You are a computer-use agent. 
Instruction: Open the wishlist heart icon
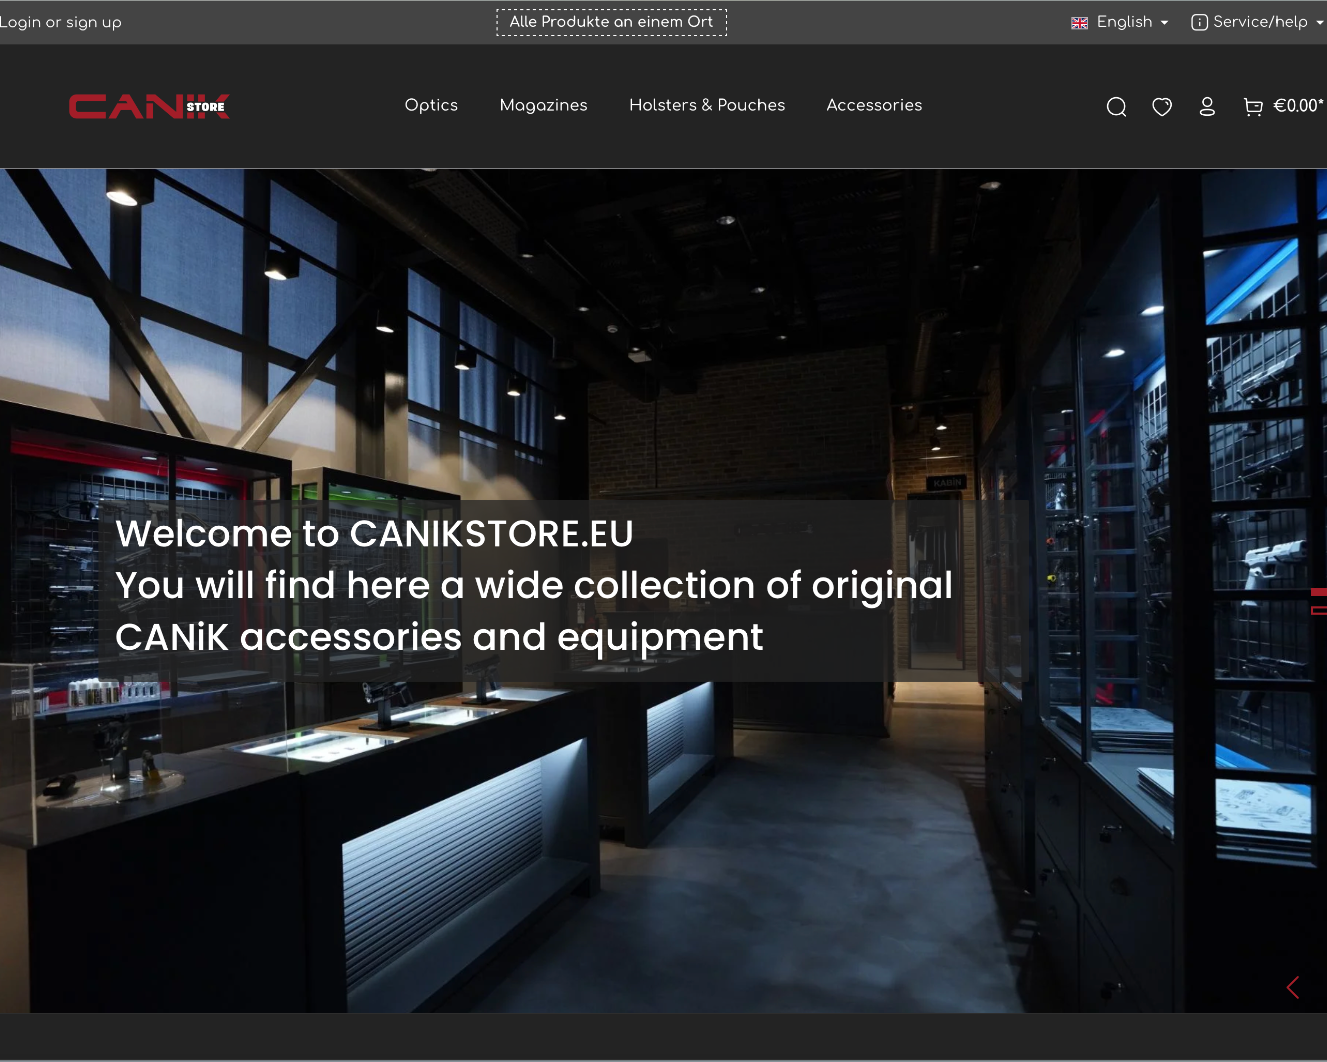point(1162,107)
